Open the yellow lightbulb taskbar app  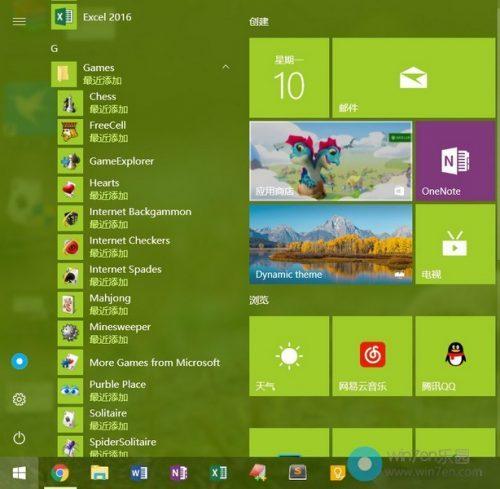click(337, 473)
